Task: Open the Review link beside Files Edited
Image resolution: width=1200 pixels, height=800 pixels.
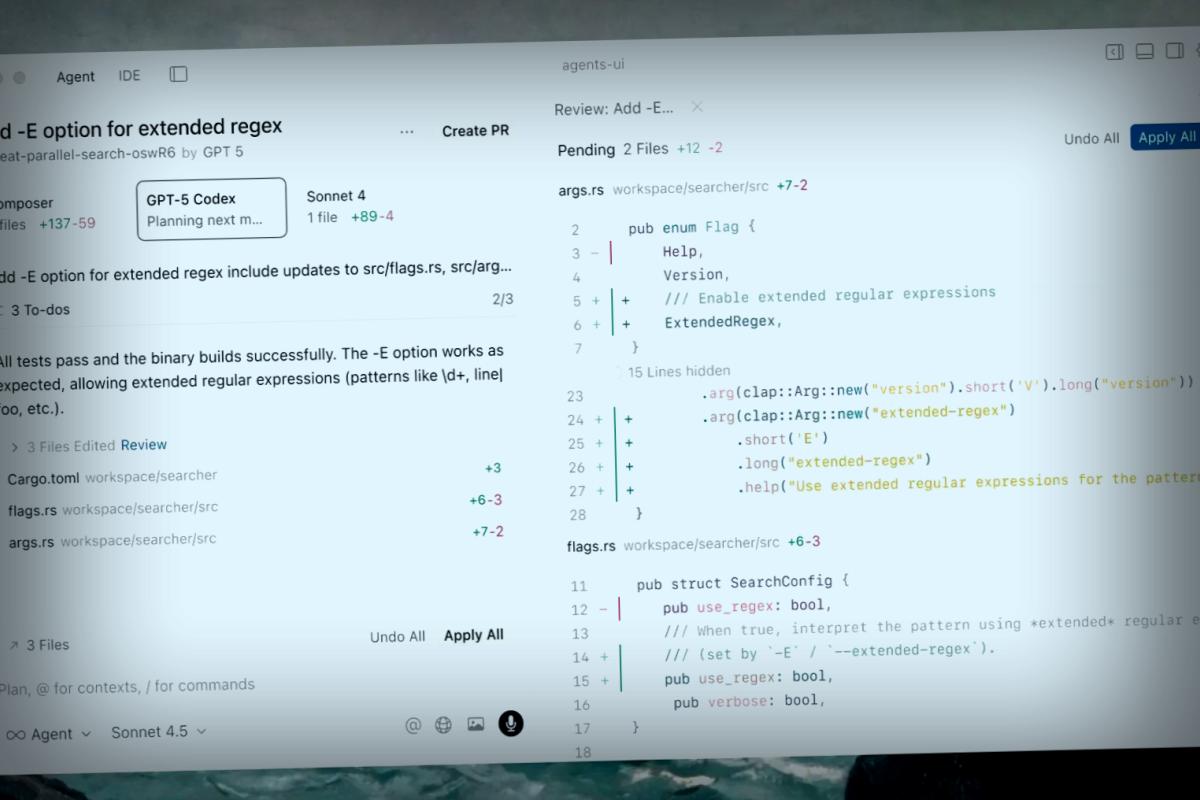Action: [144, 445]
